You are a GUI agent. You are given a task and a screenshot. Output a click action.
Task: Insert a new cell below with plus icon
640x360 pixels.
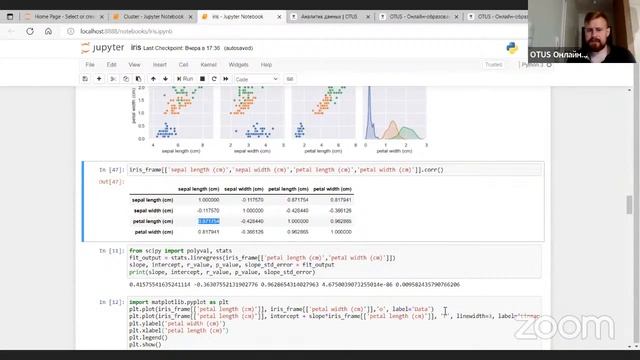coord(99,79)
